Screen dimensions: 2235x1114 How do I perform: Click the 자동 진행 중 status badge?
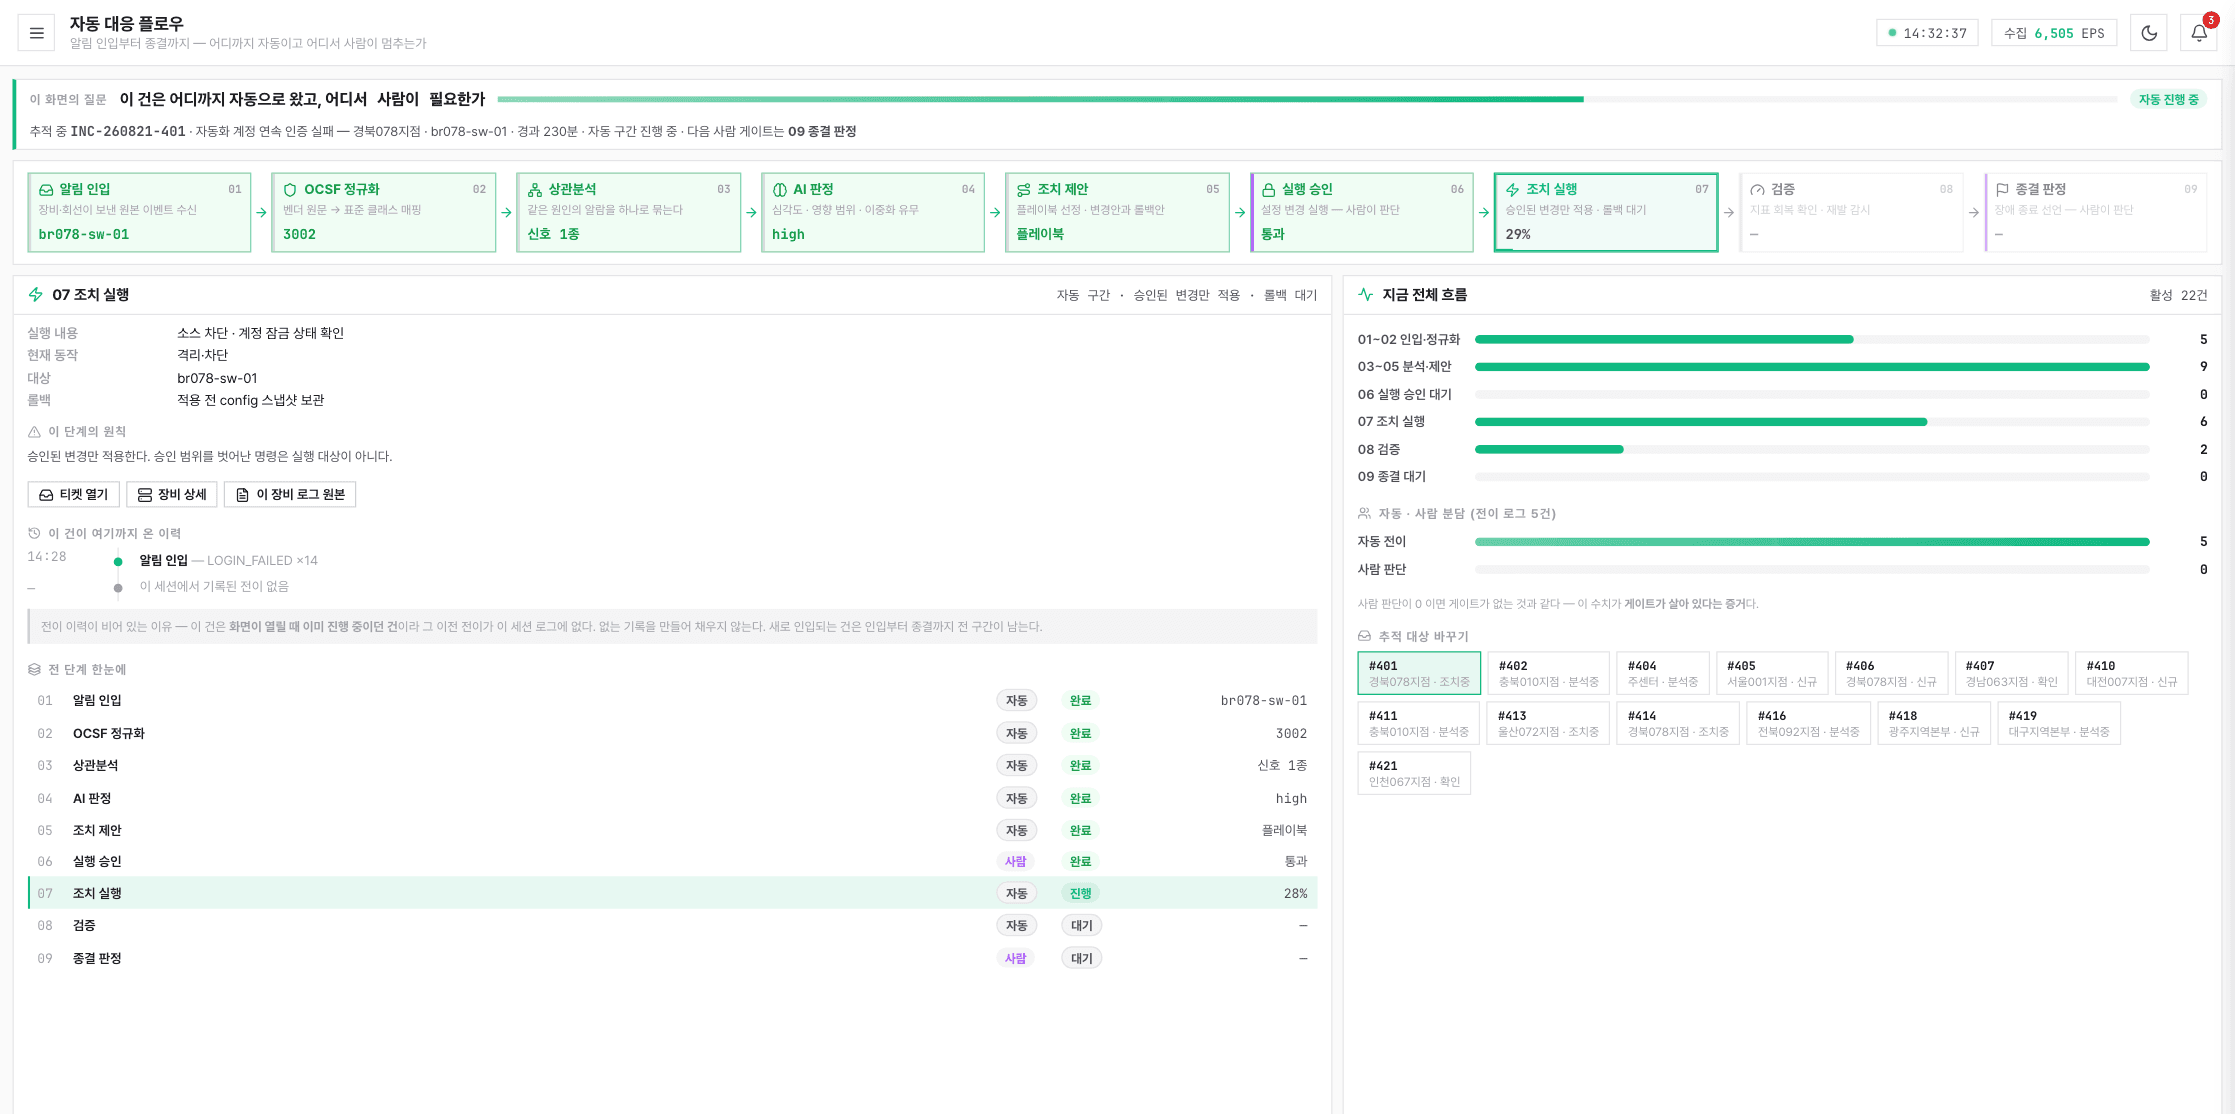[2168, 99]
